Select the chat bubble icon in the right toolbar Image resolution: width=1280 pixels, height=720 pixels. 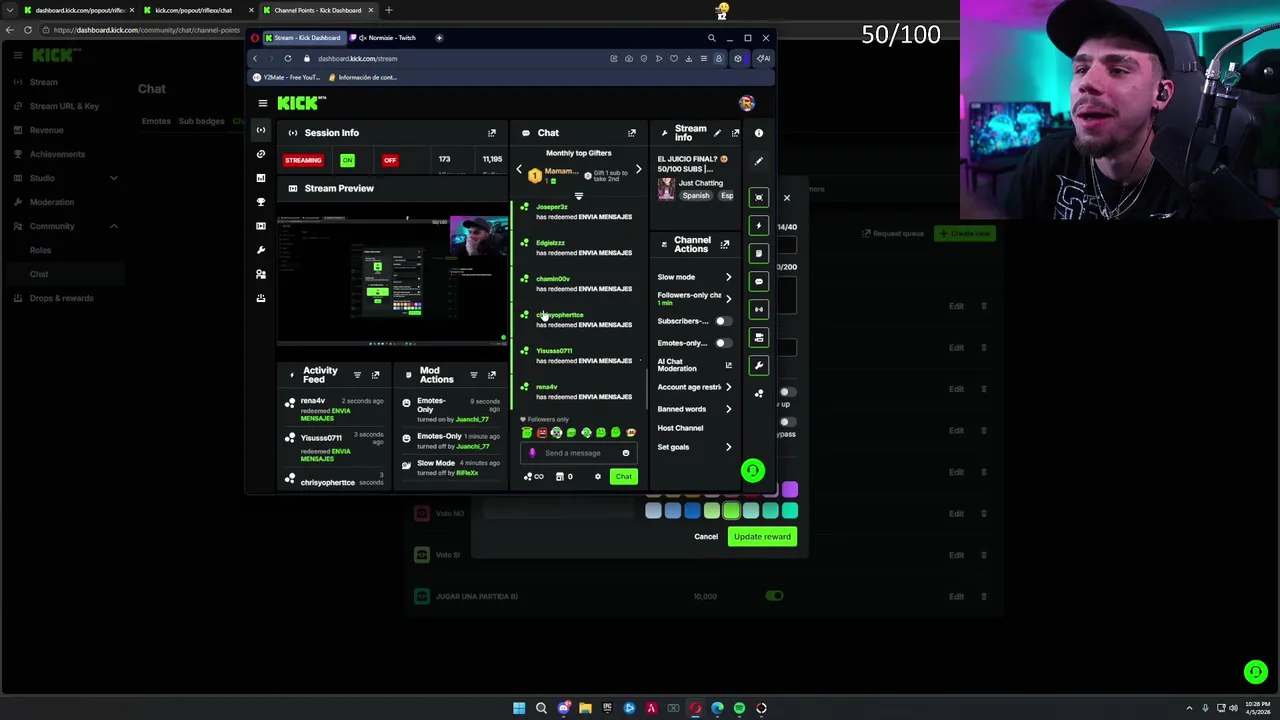(759, 282)
